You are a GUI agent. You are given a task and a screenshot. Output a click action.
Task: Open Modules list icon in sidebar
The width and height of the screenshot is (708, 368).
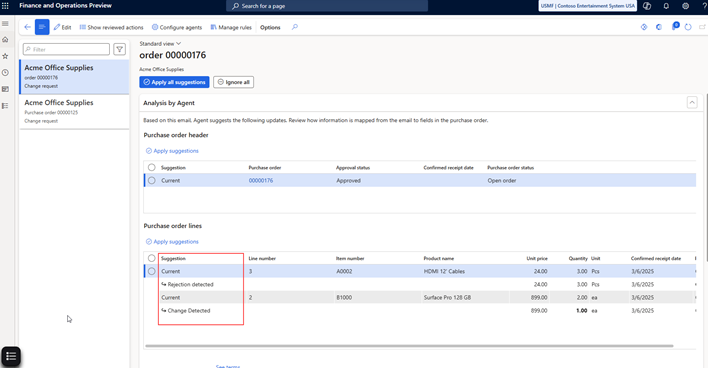(5, 106)
